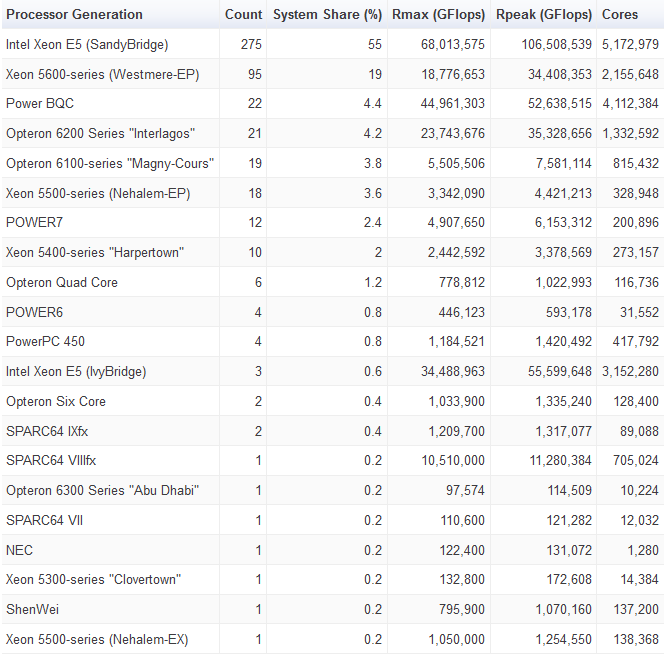Click Xeon 5400-series "Harpertown" label
Image resolution: width=664 pixels, height=656 pixels.
pyautogui.click(x=95, y=252)
